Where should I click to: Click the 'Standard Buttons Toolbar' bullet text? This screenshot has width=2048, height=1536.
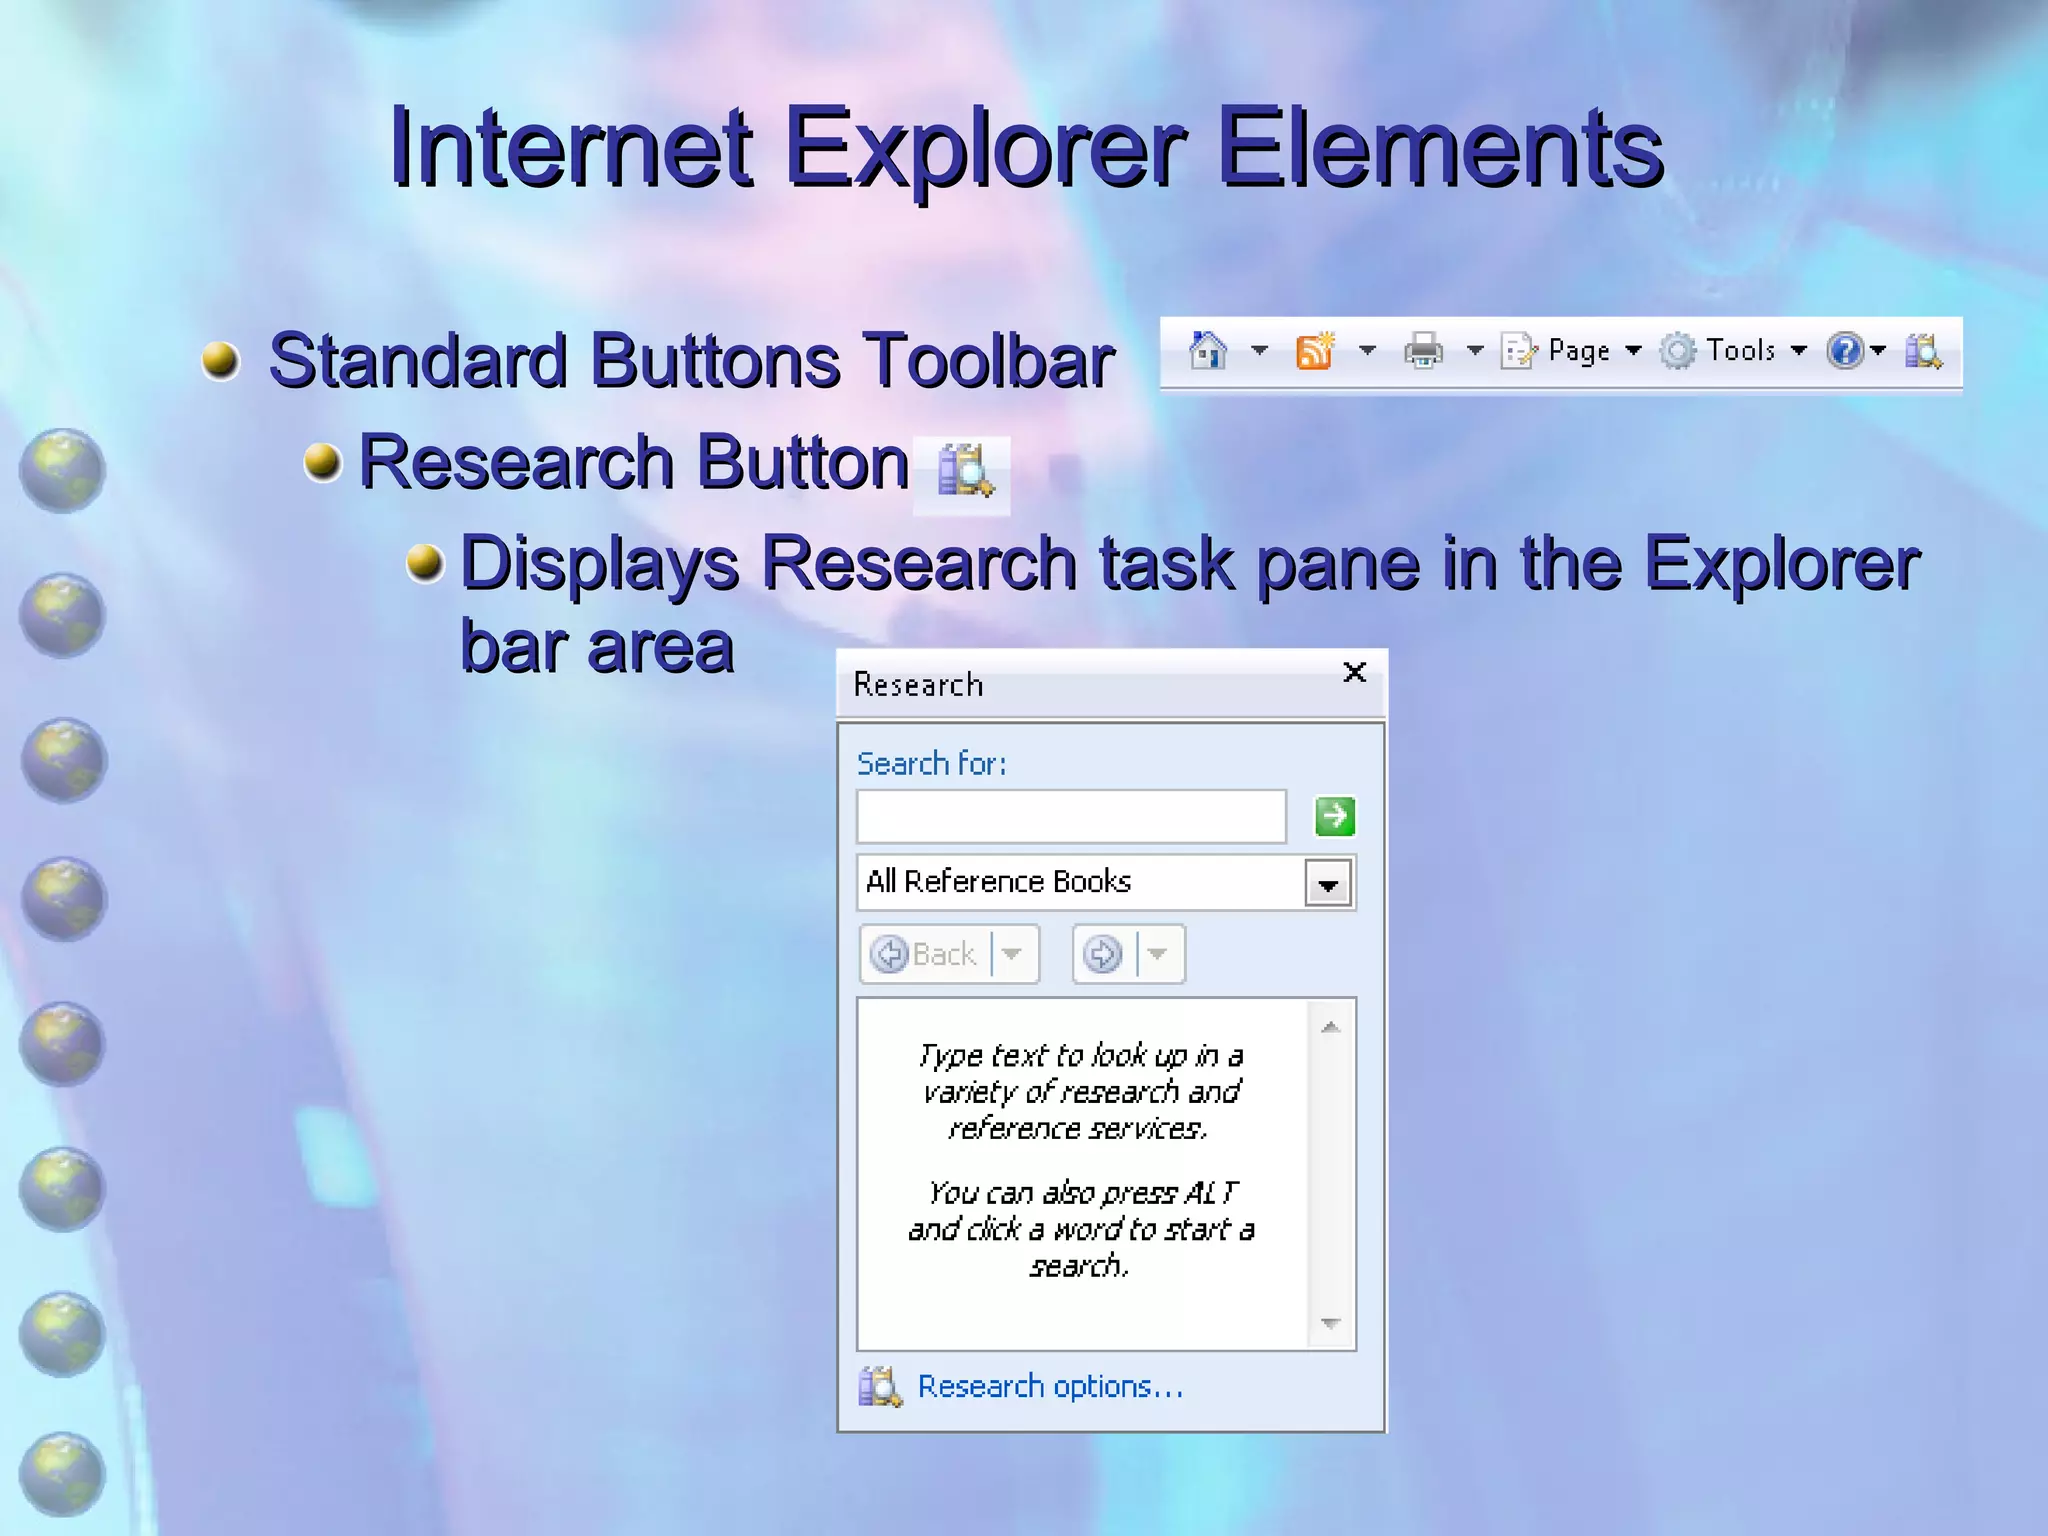click(x=691, y=361)
